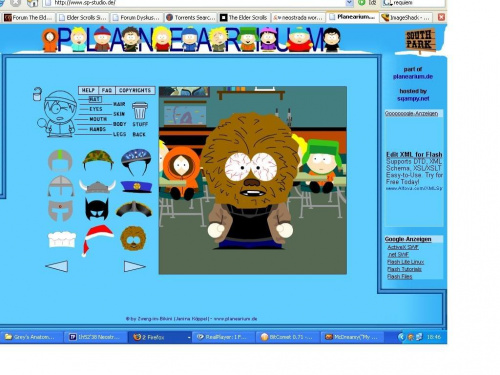Open the ImageShack browser tab
This screenshot has height=375, width=500.
click(x=406, y=17)
